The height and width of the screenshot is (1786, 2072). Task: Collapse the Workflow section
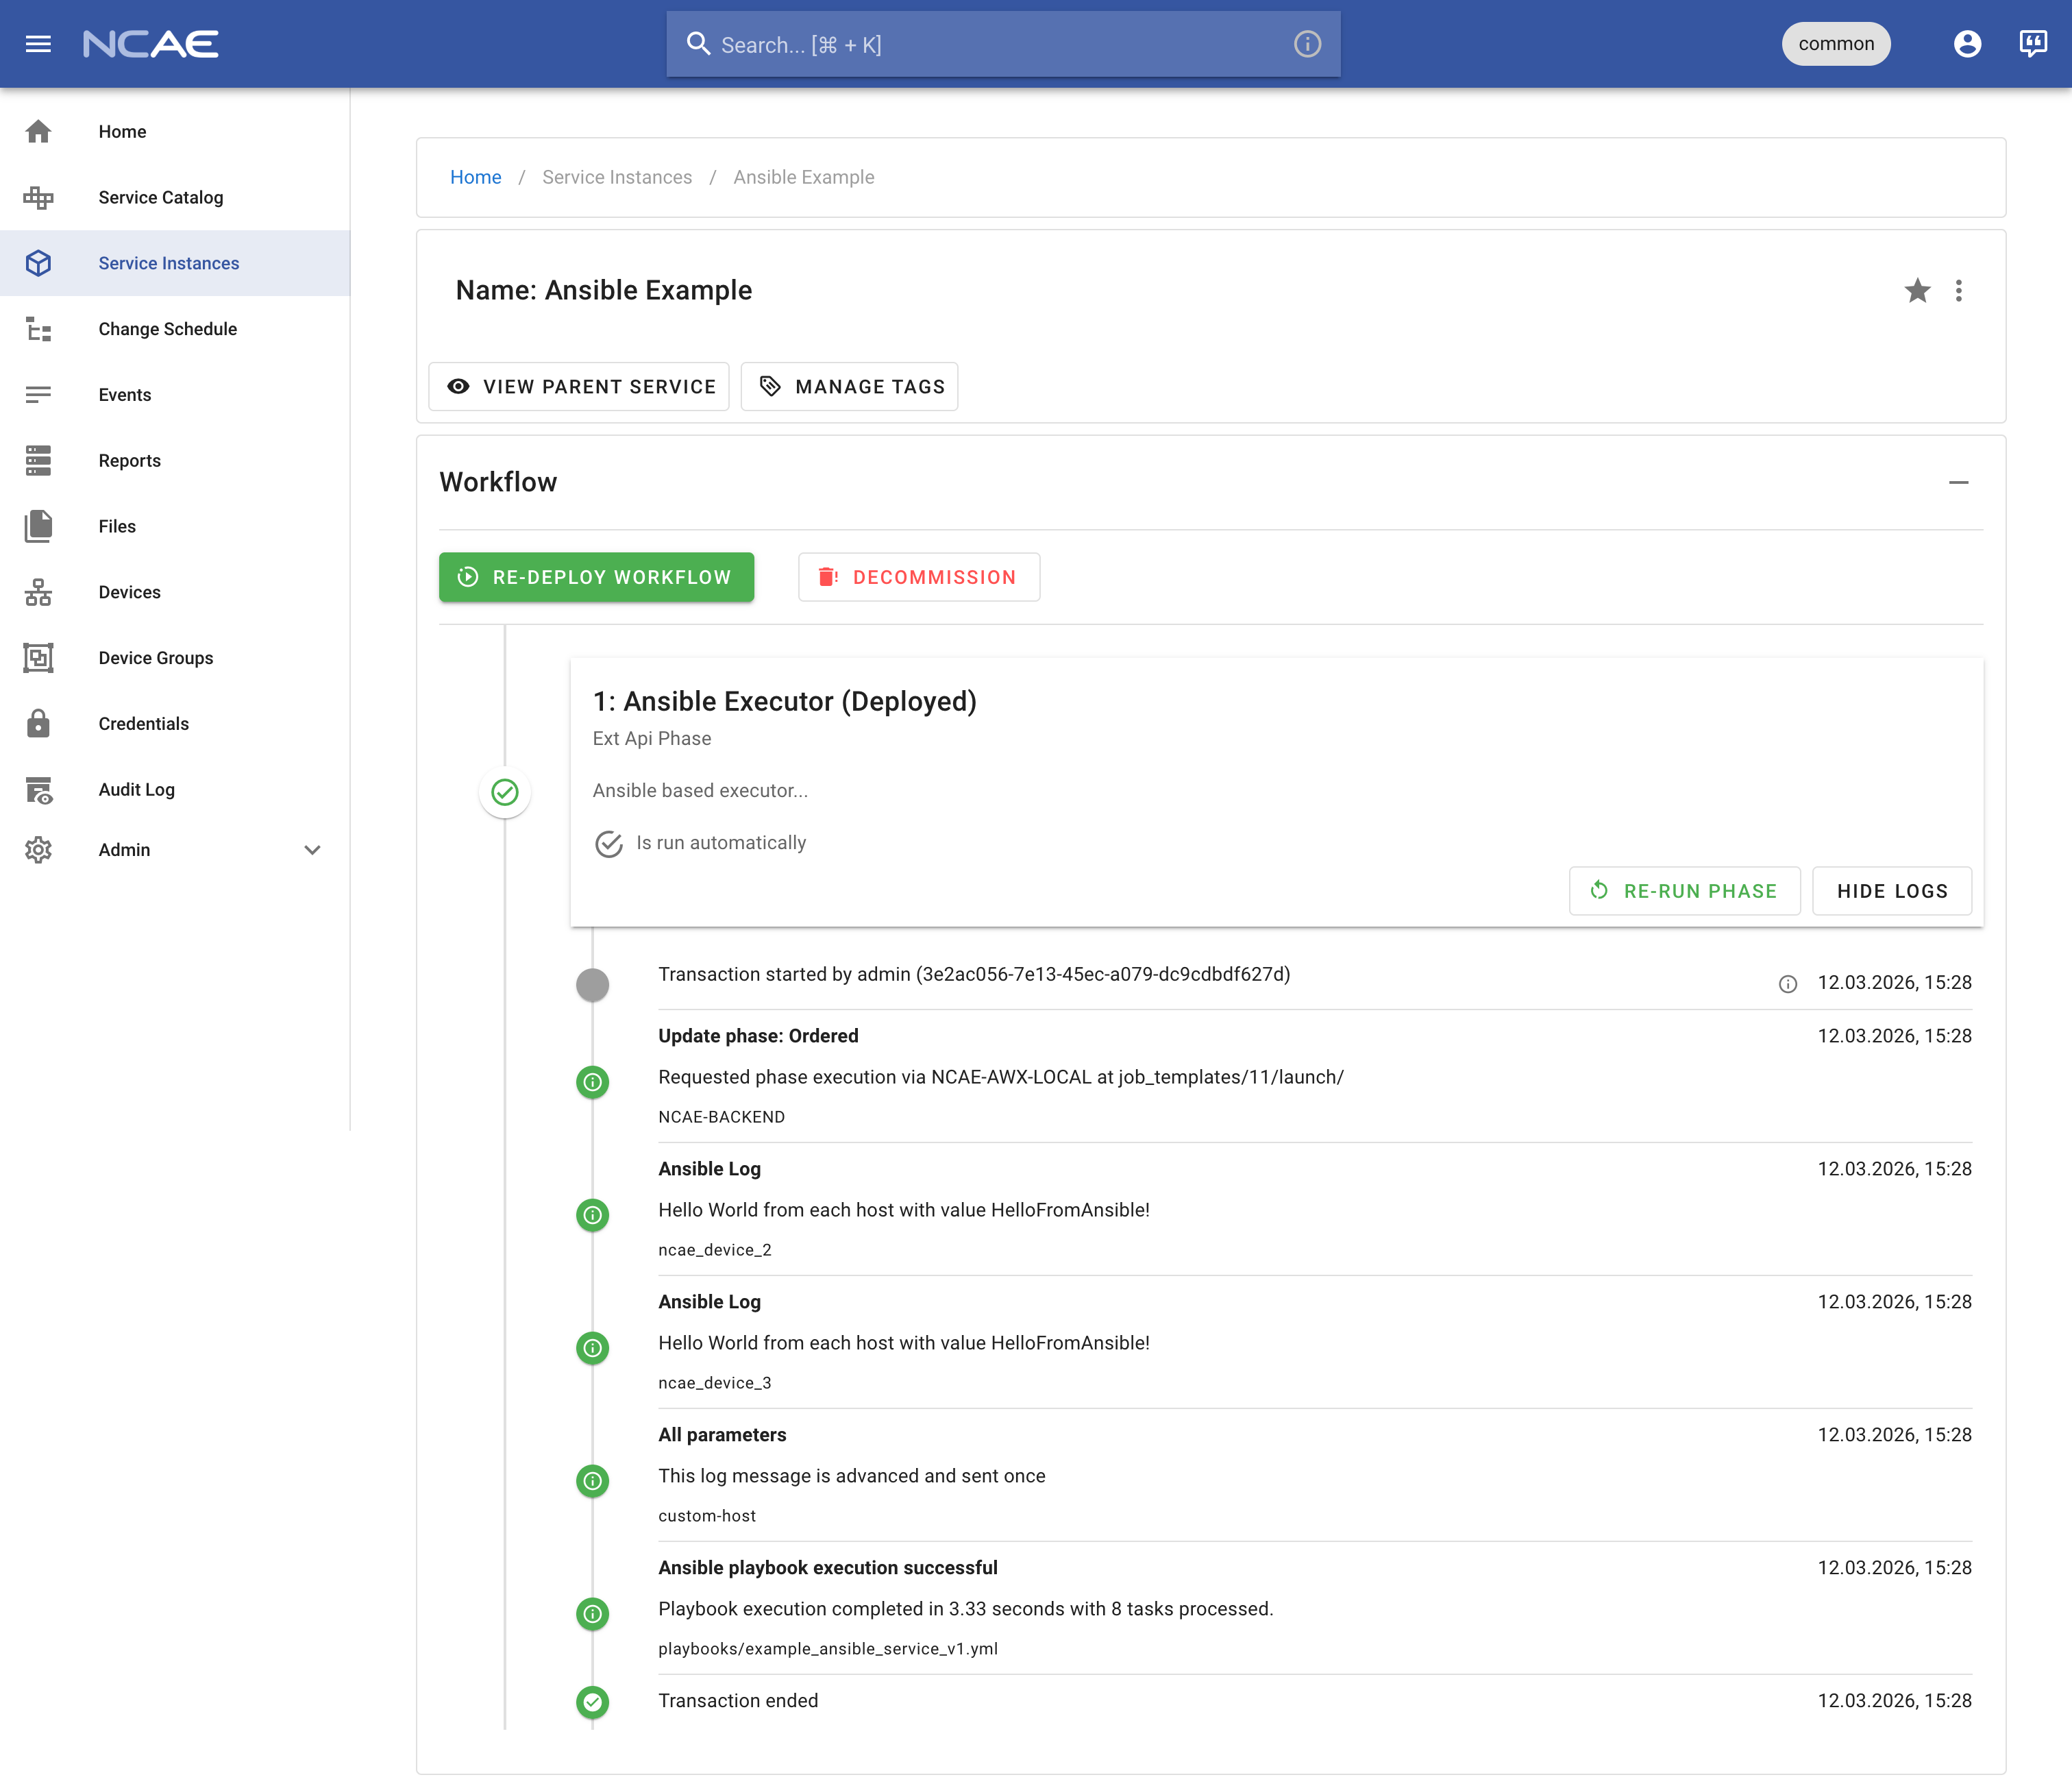[x=1958, y=483]
